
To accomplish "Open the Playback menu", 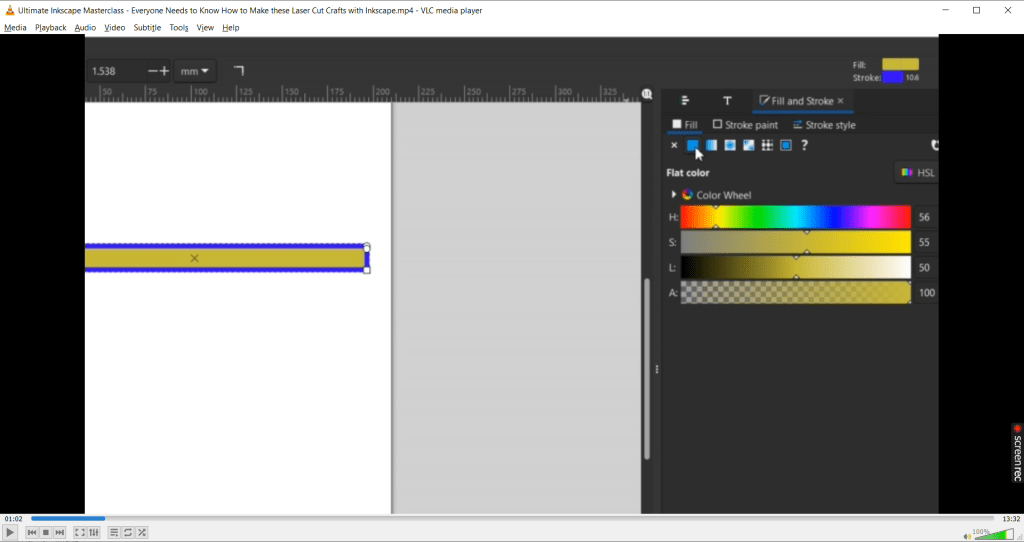I will click(50, 28).
